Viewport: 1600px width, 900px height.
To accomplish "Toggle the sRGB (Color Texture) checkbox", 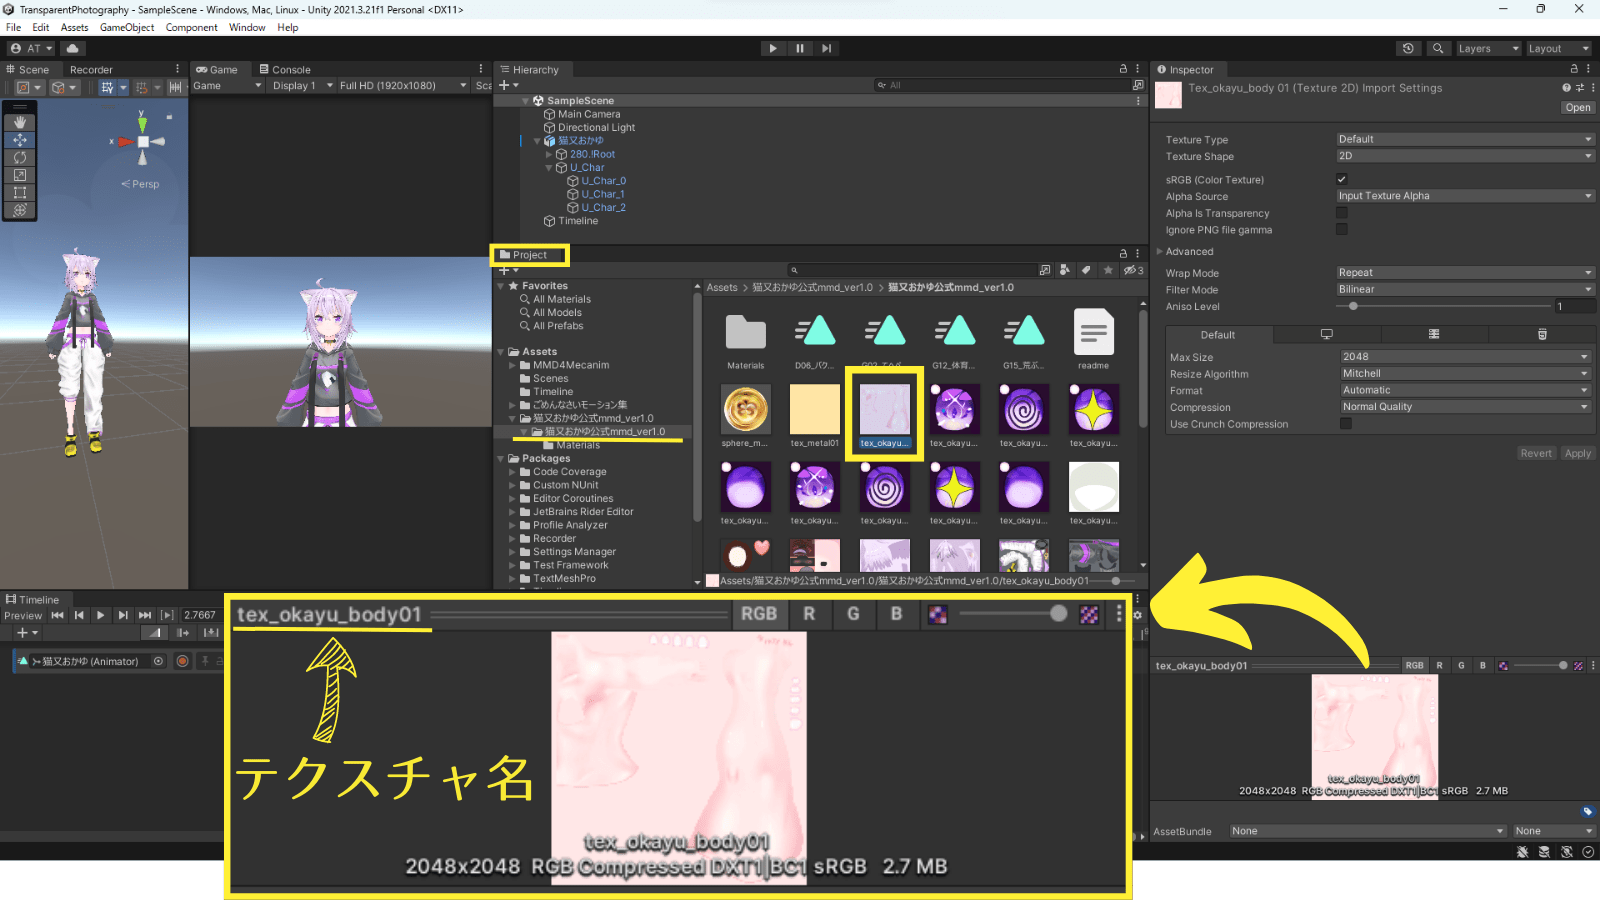I will tap(1342, 179).
